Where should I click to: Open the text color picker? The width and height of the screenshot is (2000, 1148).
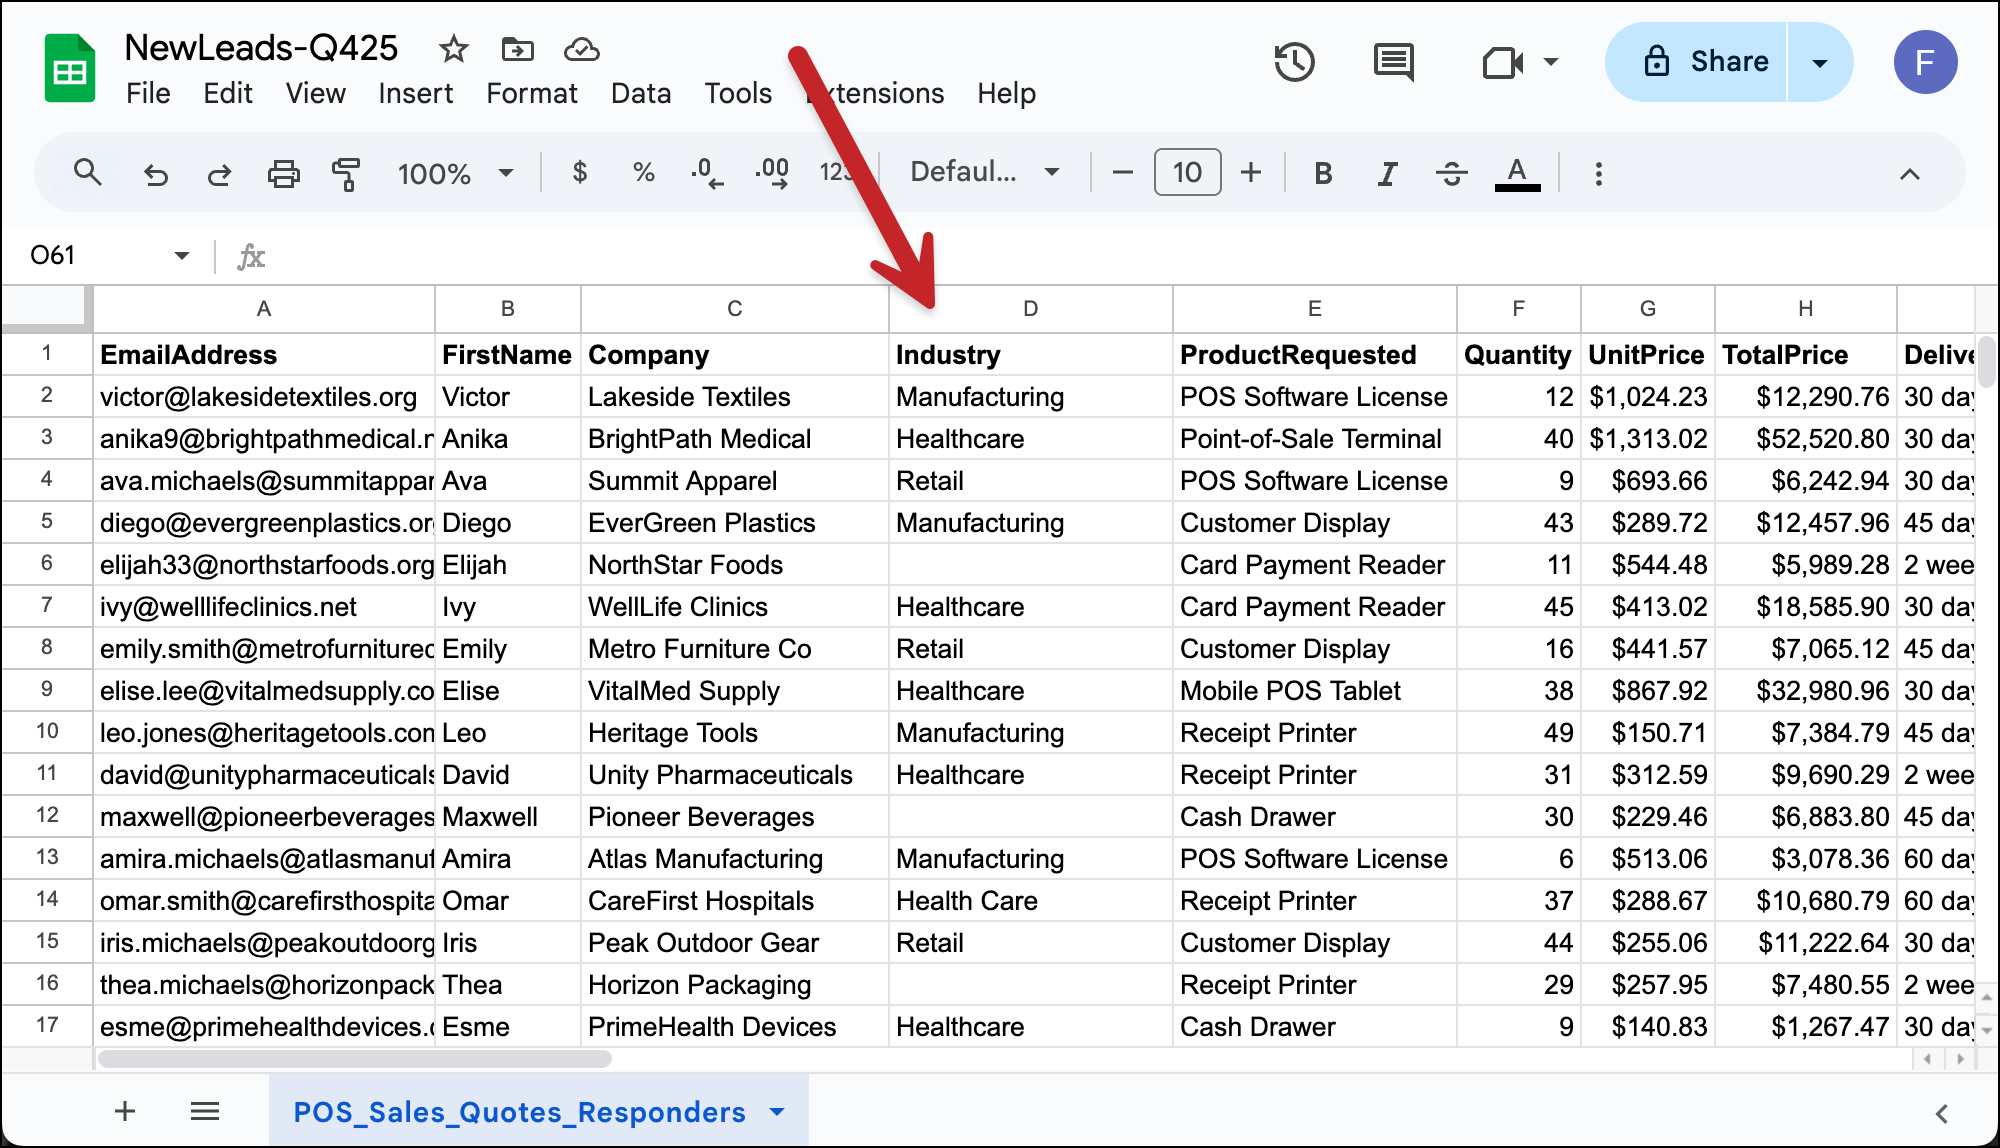click(1517, 172)
